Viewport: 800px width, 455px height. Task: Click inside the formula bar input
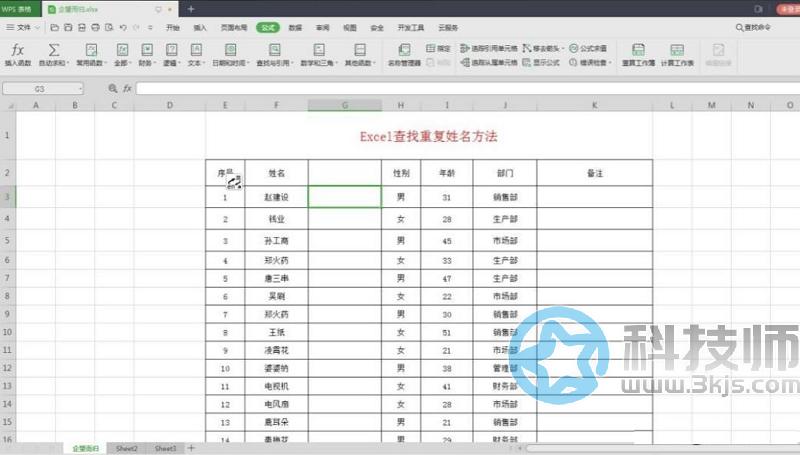[467, 89]
